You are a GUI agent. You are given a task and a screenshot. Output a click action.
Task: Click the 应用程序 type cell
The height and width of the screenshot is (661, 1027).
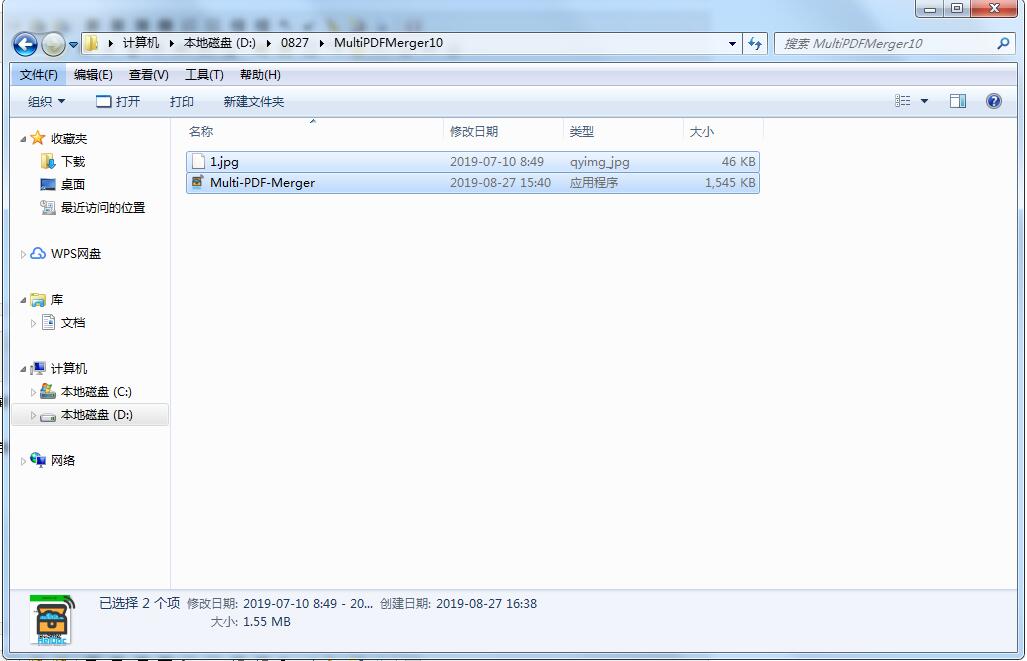[593, 183]
